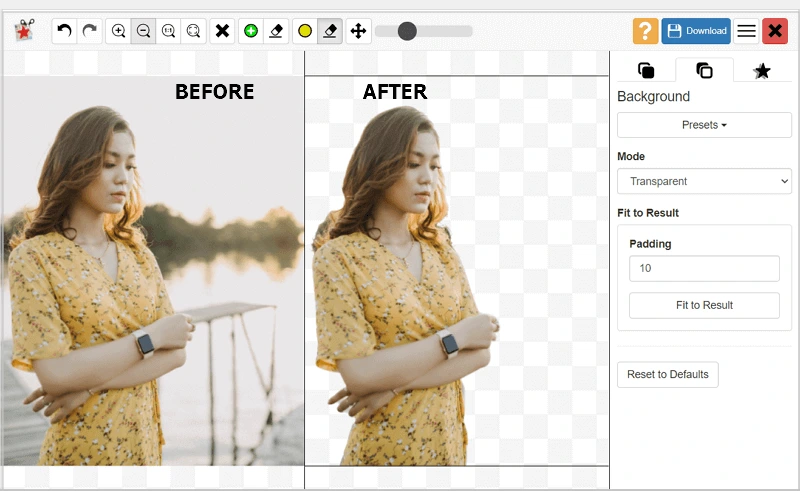800x491 pixels.
Task: Clear all marks with X tool
Action: 222,31
